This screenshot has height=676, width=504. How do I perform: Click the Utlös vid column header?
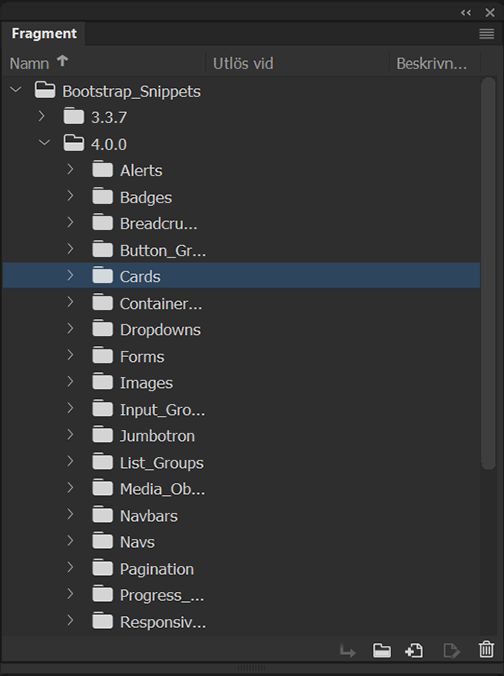point(243,63)
